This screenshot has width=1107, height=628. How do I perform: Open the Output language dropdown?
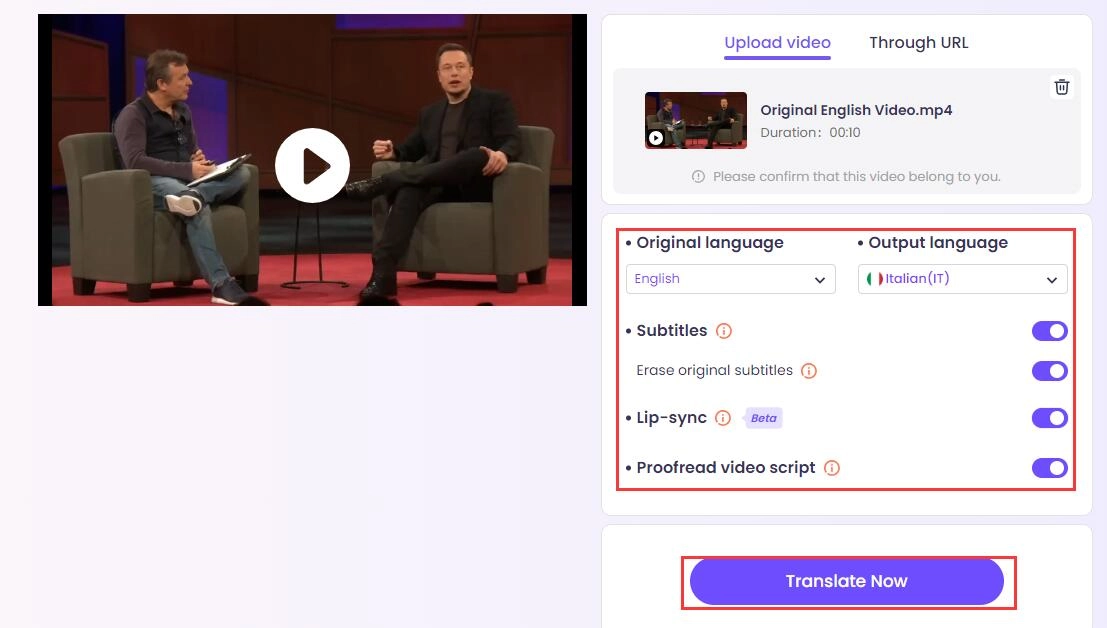[962, 279]
